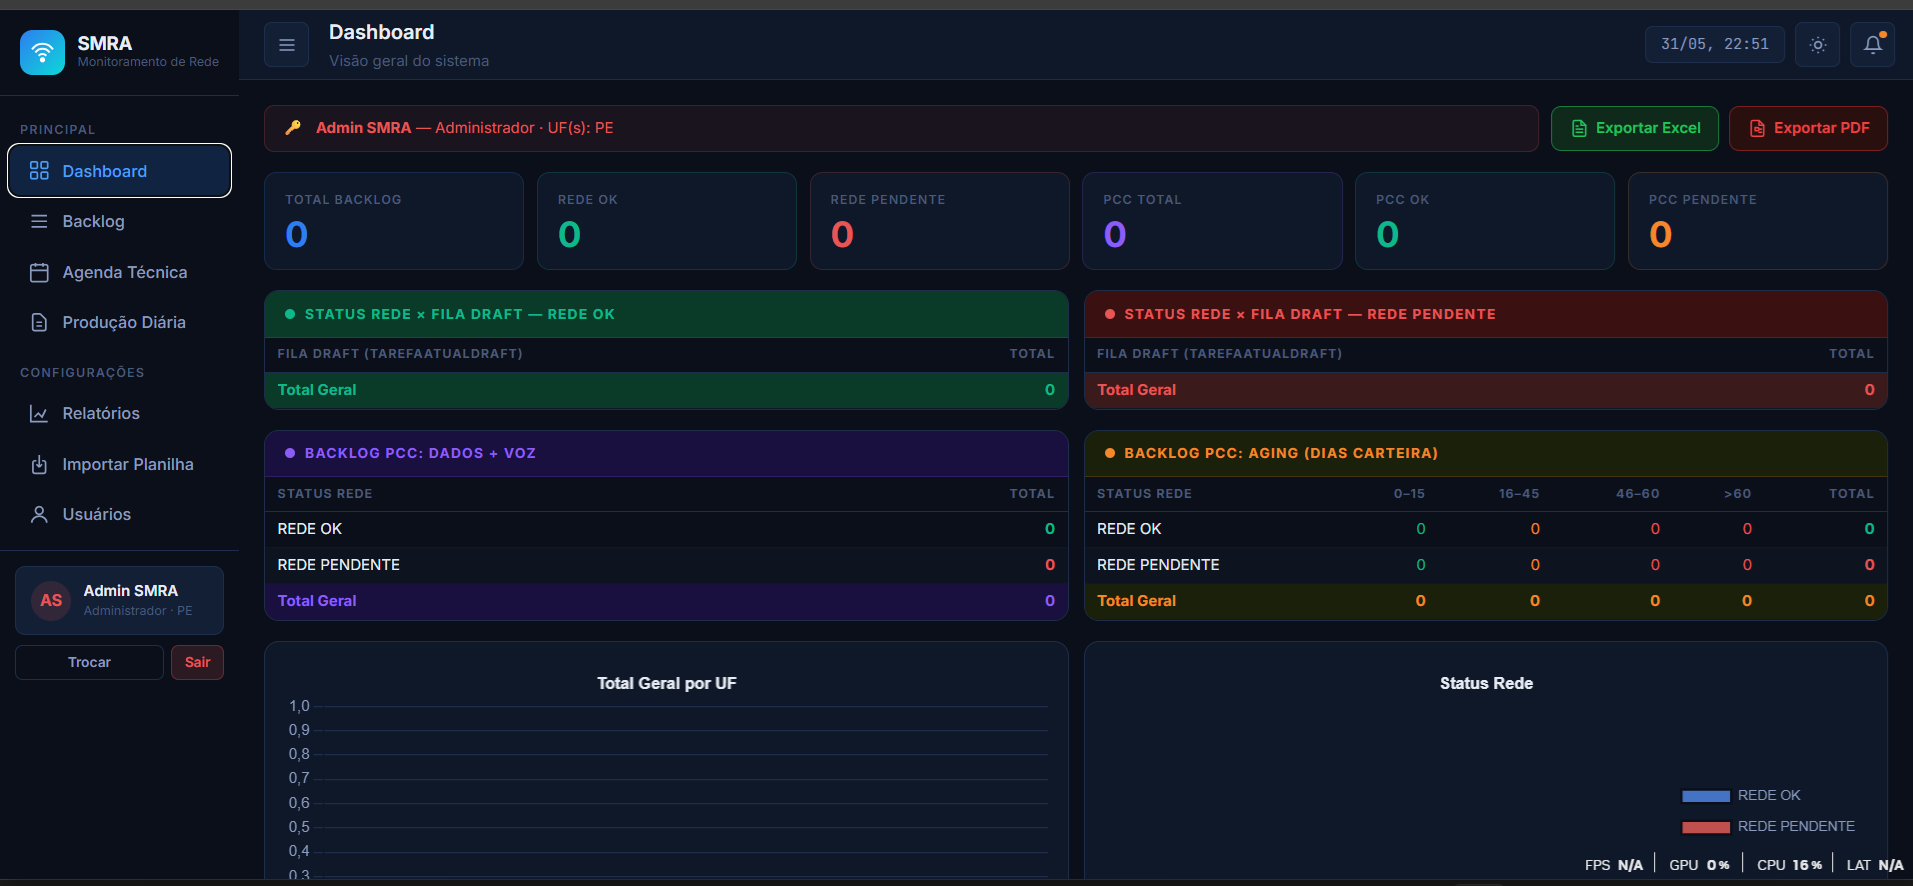Click REDE PENDENTE row in Dados + Voz table
Viewport: 1913px width, 886px height.
(x=666, y=565)
